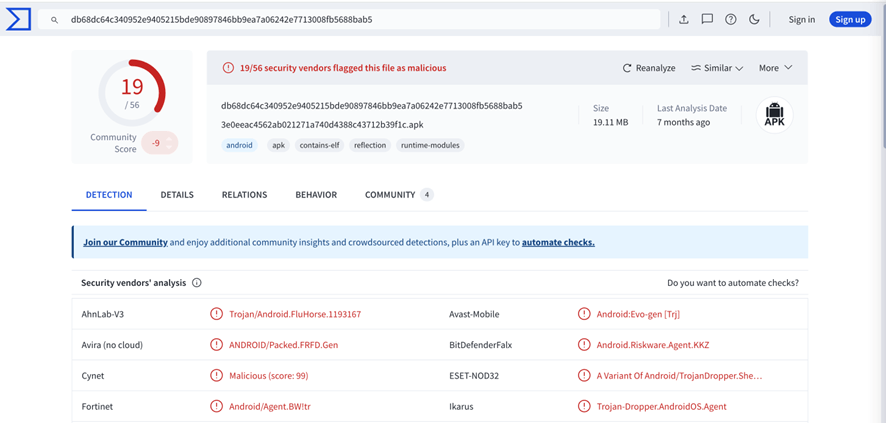This screenshot has height=423, width=886.
Task: Click the Ikarus detection alert icon
Action: coord(584,406)
